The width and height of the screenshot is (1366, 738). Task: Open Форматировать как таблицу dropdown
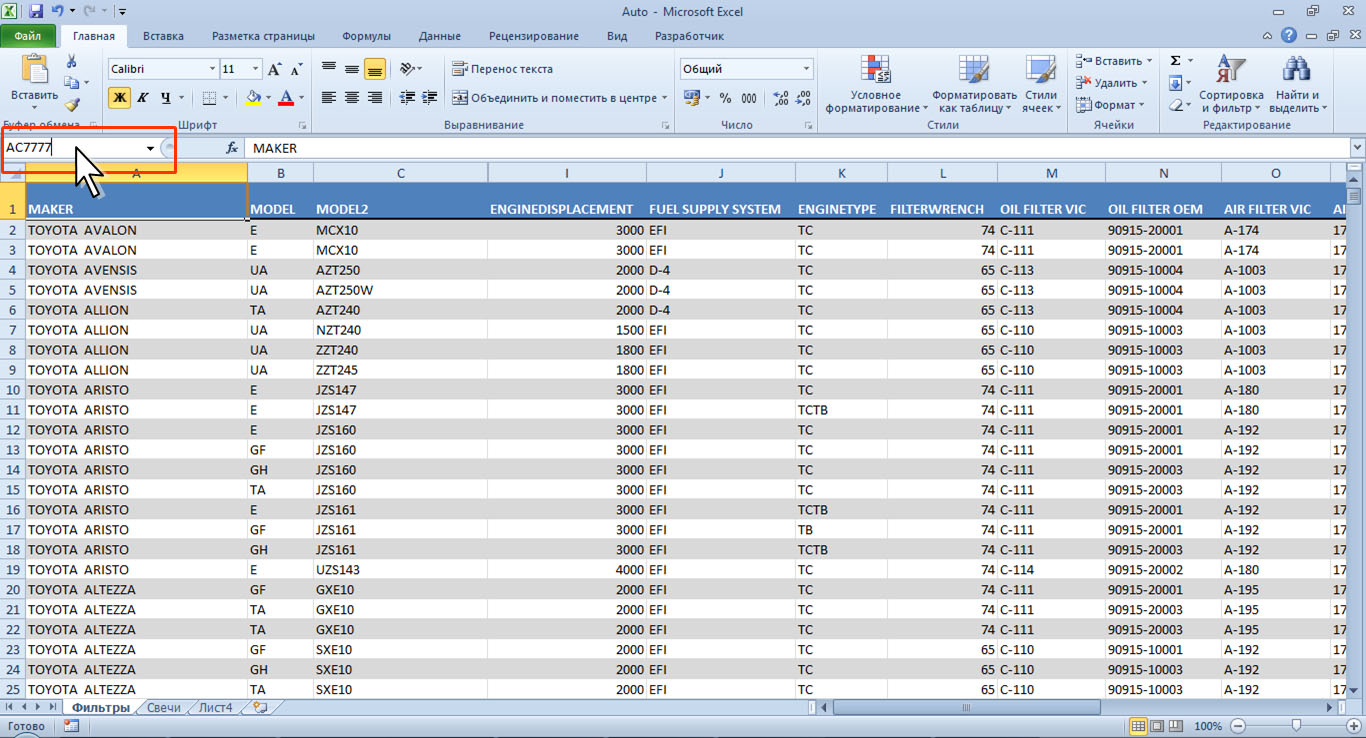(x=974, y=84)
